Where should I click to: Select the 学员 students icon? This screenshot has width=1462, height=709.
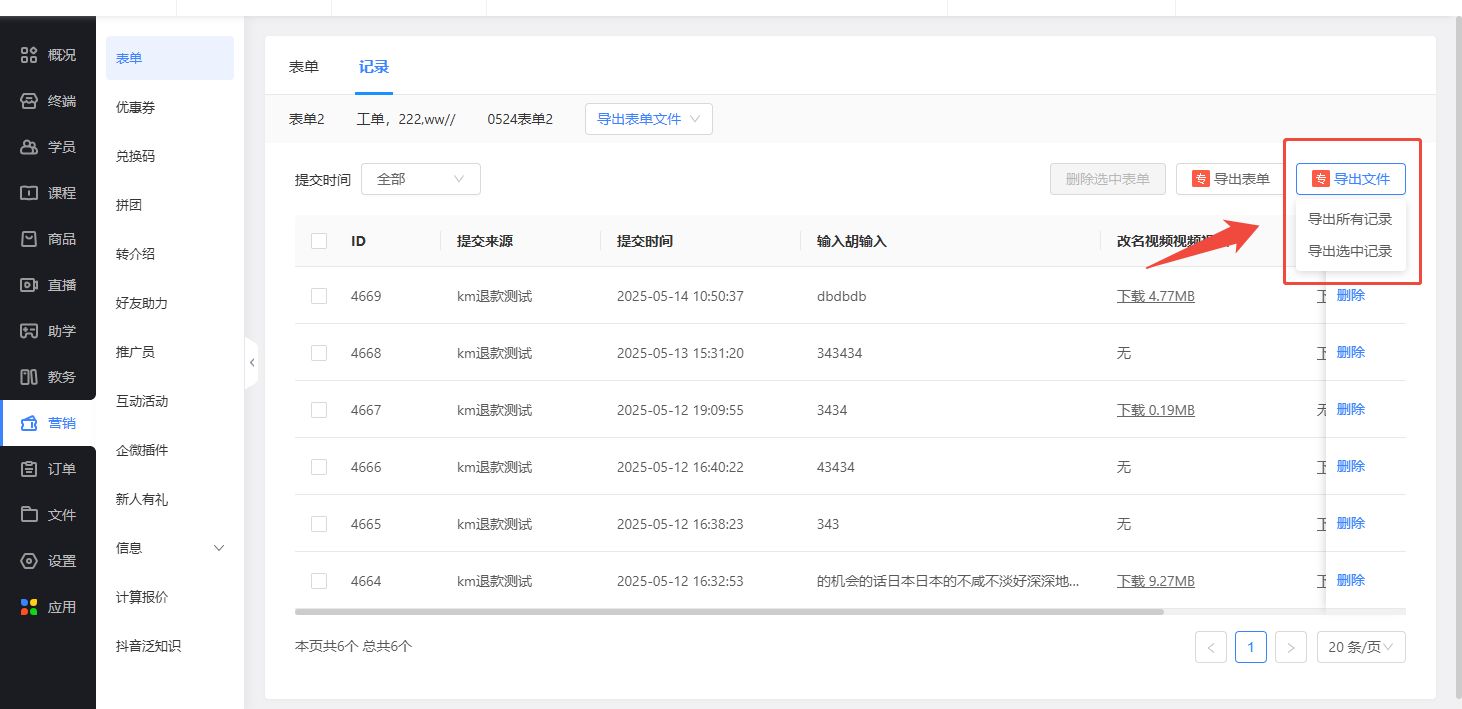(30, 147)
